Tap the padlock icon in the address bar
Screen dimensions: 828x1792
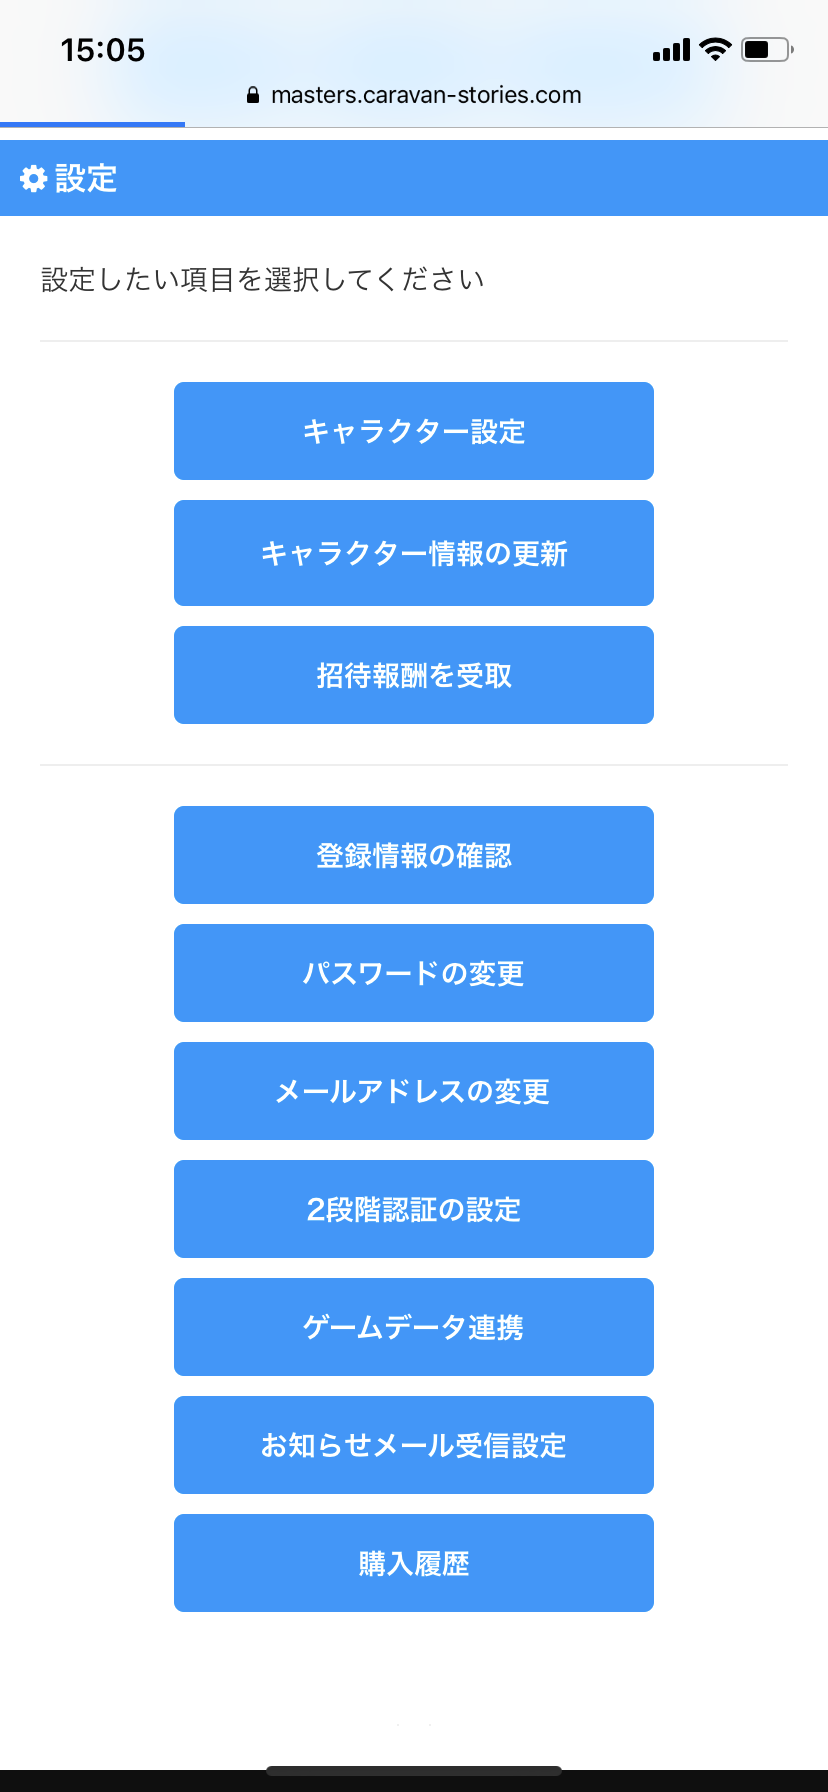[253, 96]
